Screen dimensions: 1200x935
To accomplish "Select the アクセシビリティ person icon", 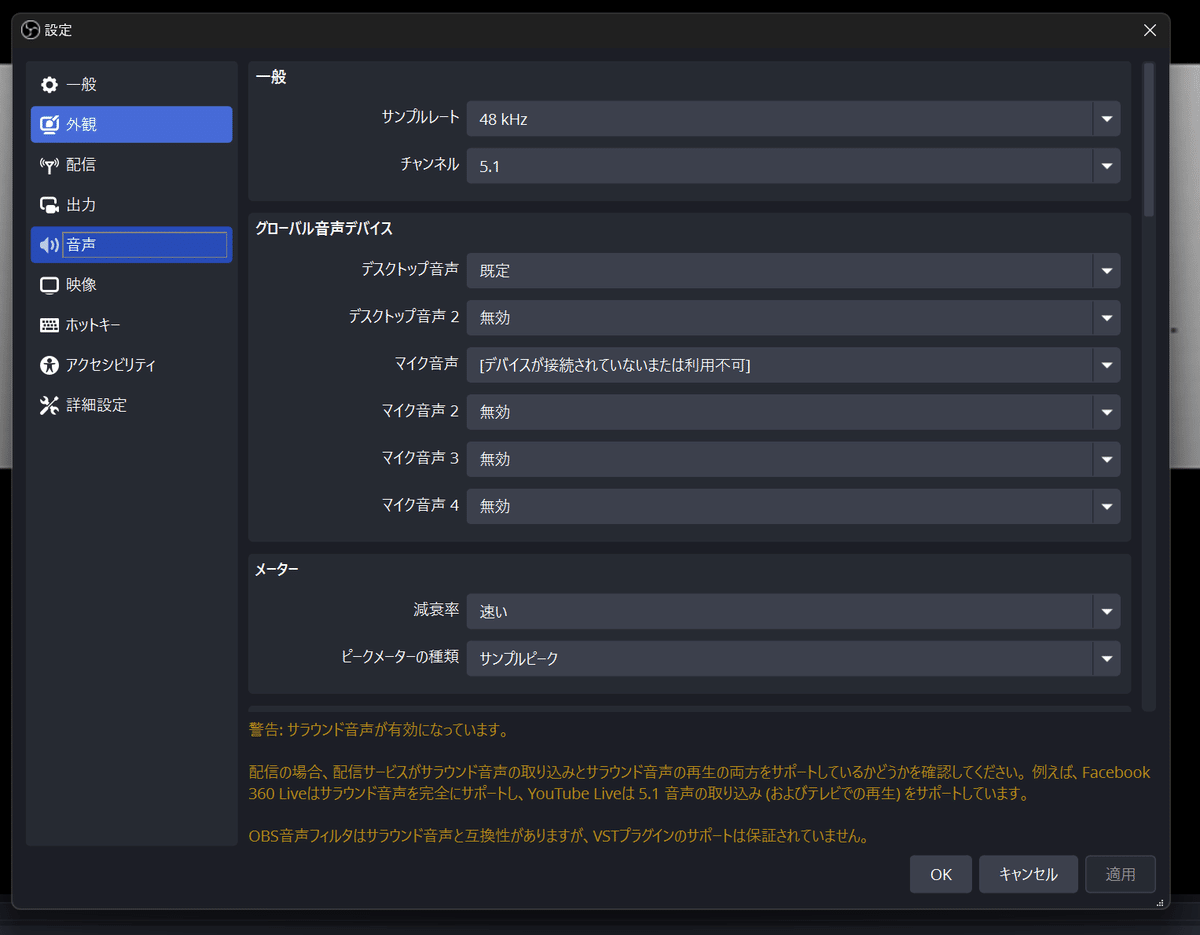I will click(x=49, y=365).
